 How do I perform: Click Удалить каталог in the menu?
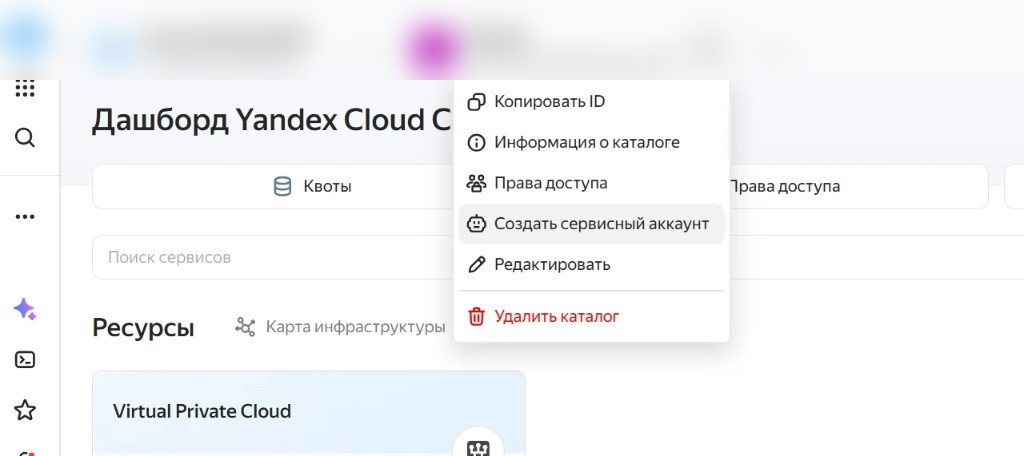[x=591, y=317]
